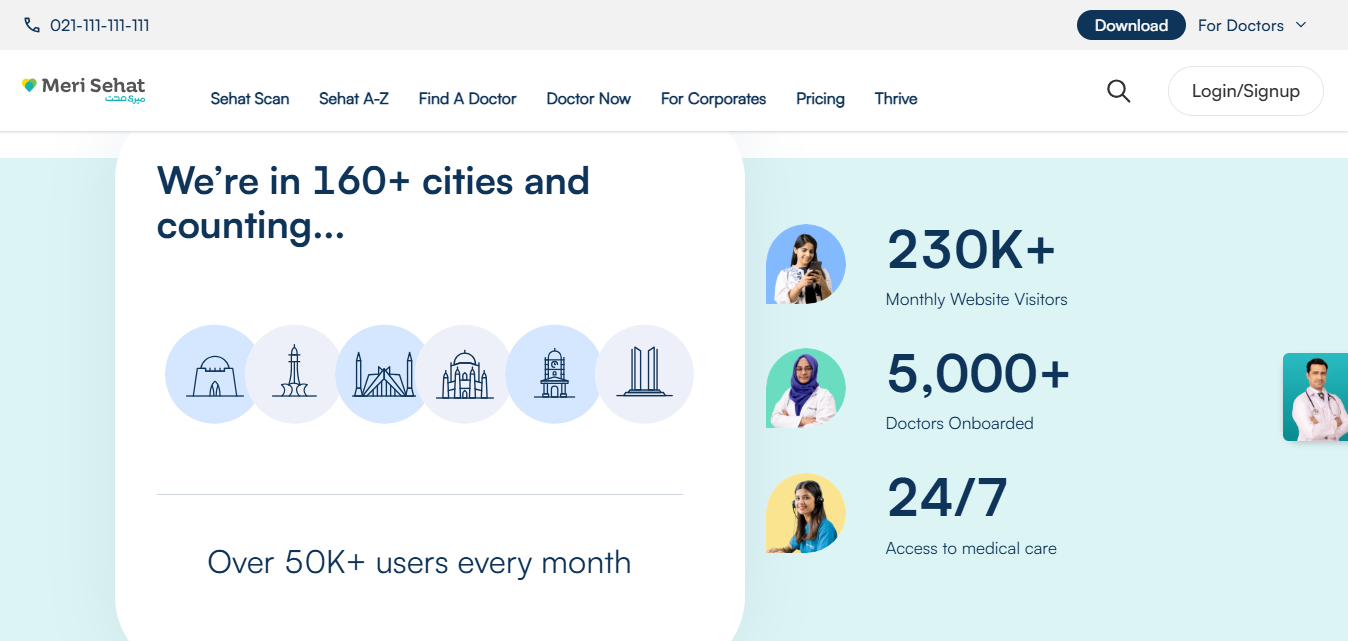
Task: Go to Find A Doctor page
Action: (x=467, y=99)
